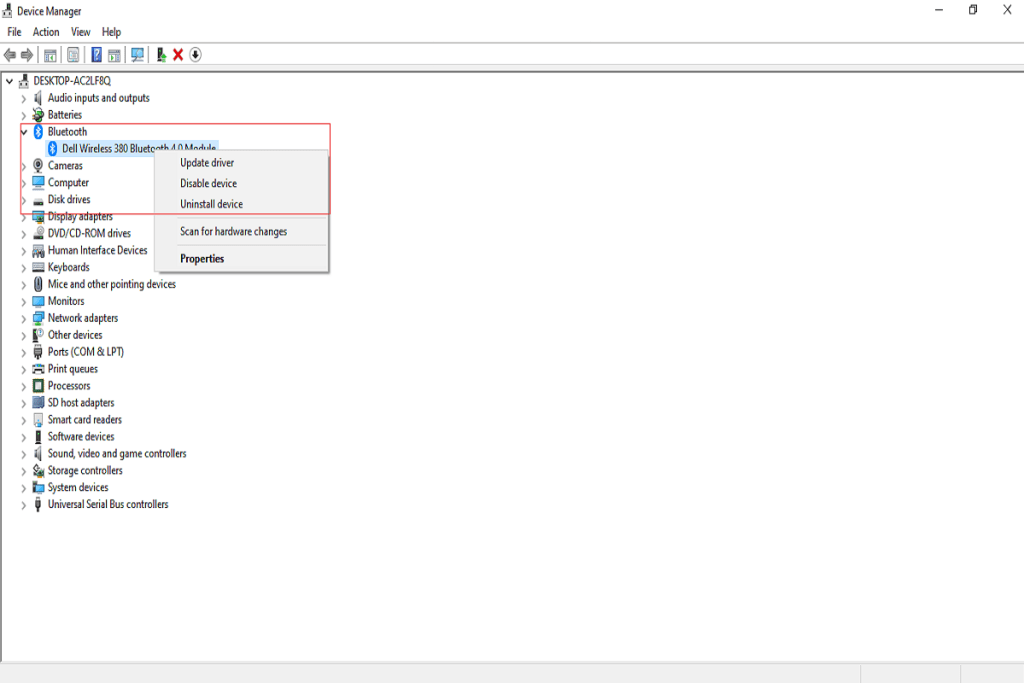1024x683 pixels.
Task: Select the Network adapters label
Action: point(83,318)
